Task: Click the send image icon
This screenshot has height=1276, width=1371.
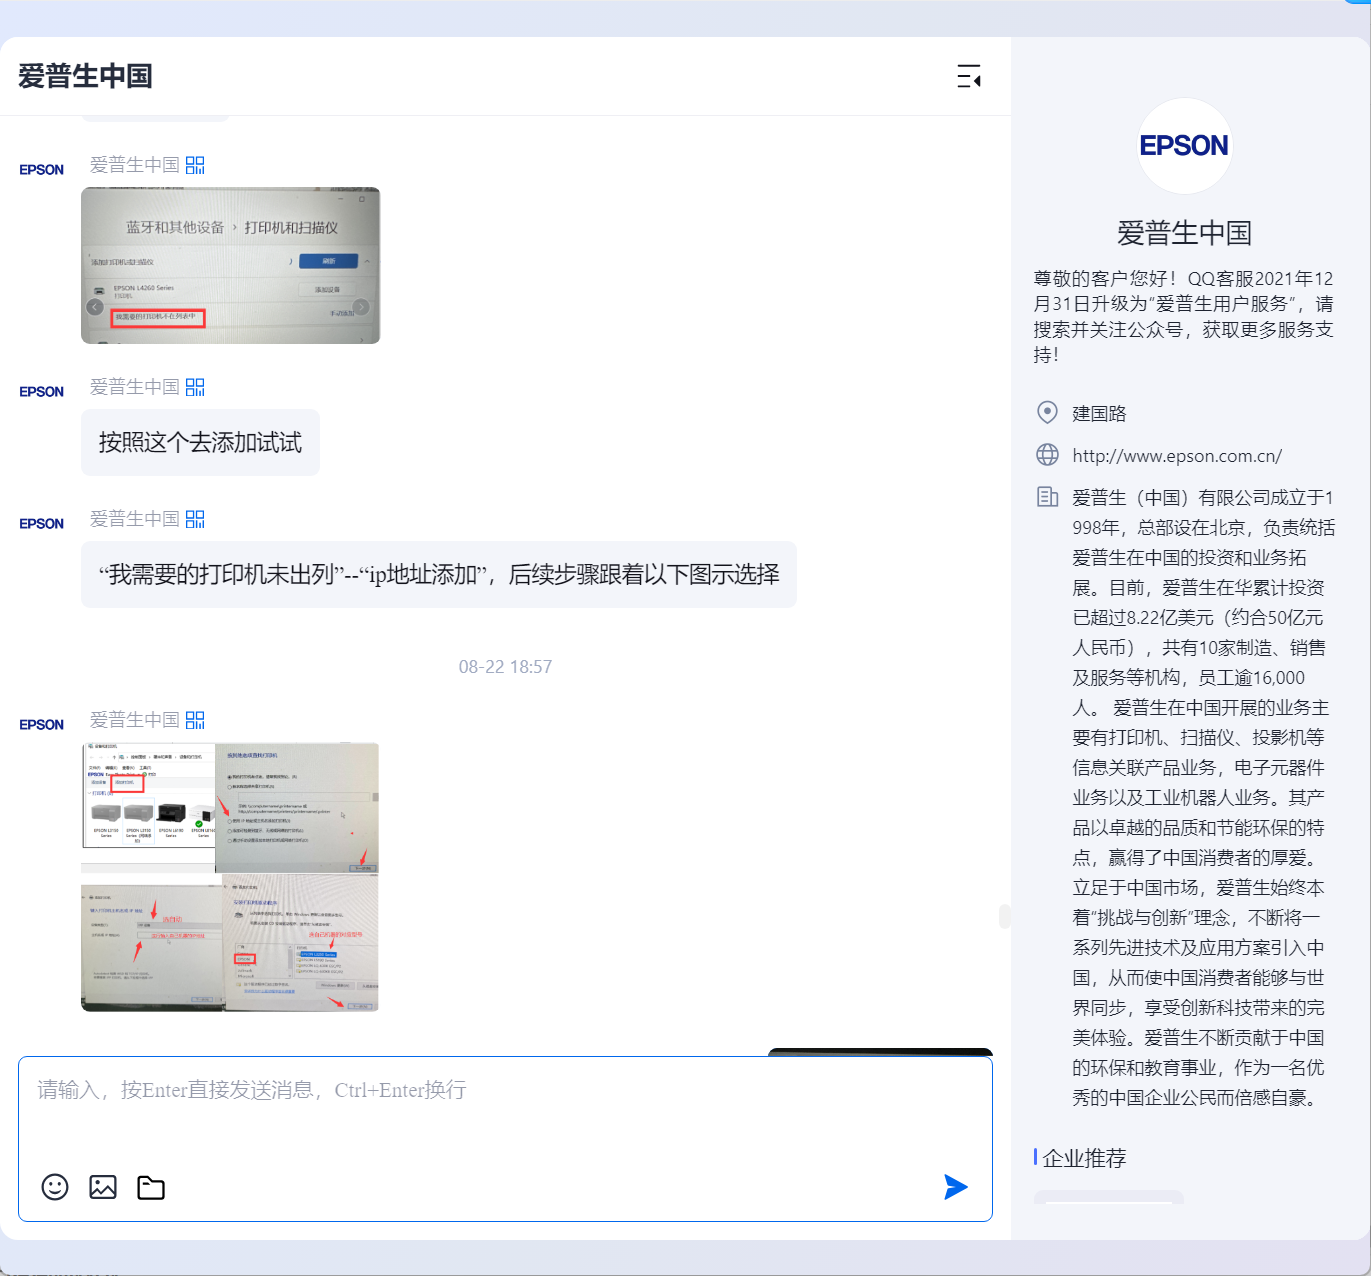Action: (x=103, y=1187)
